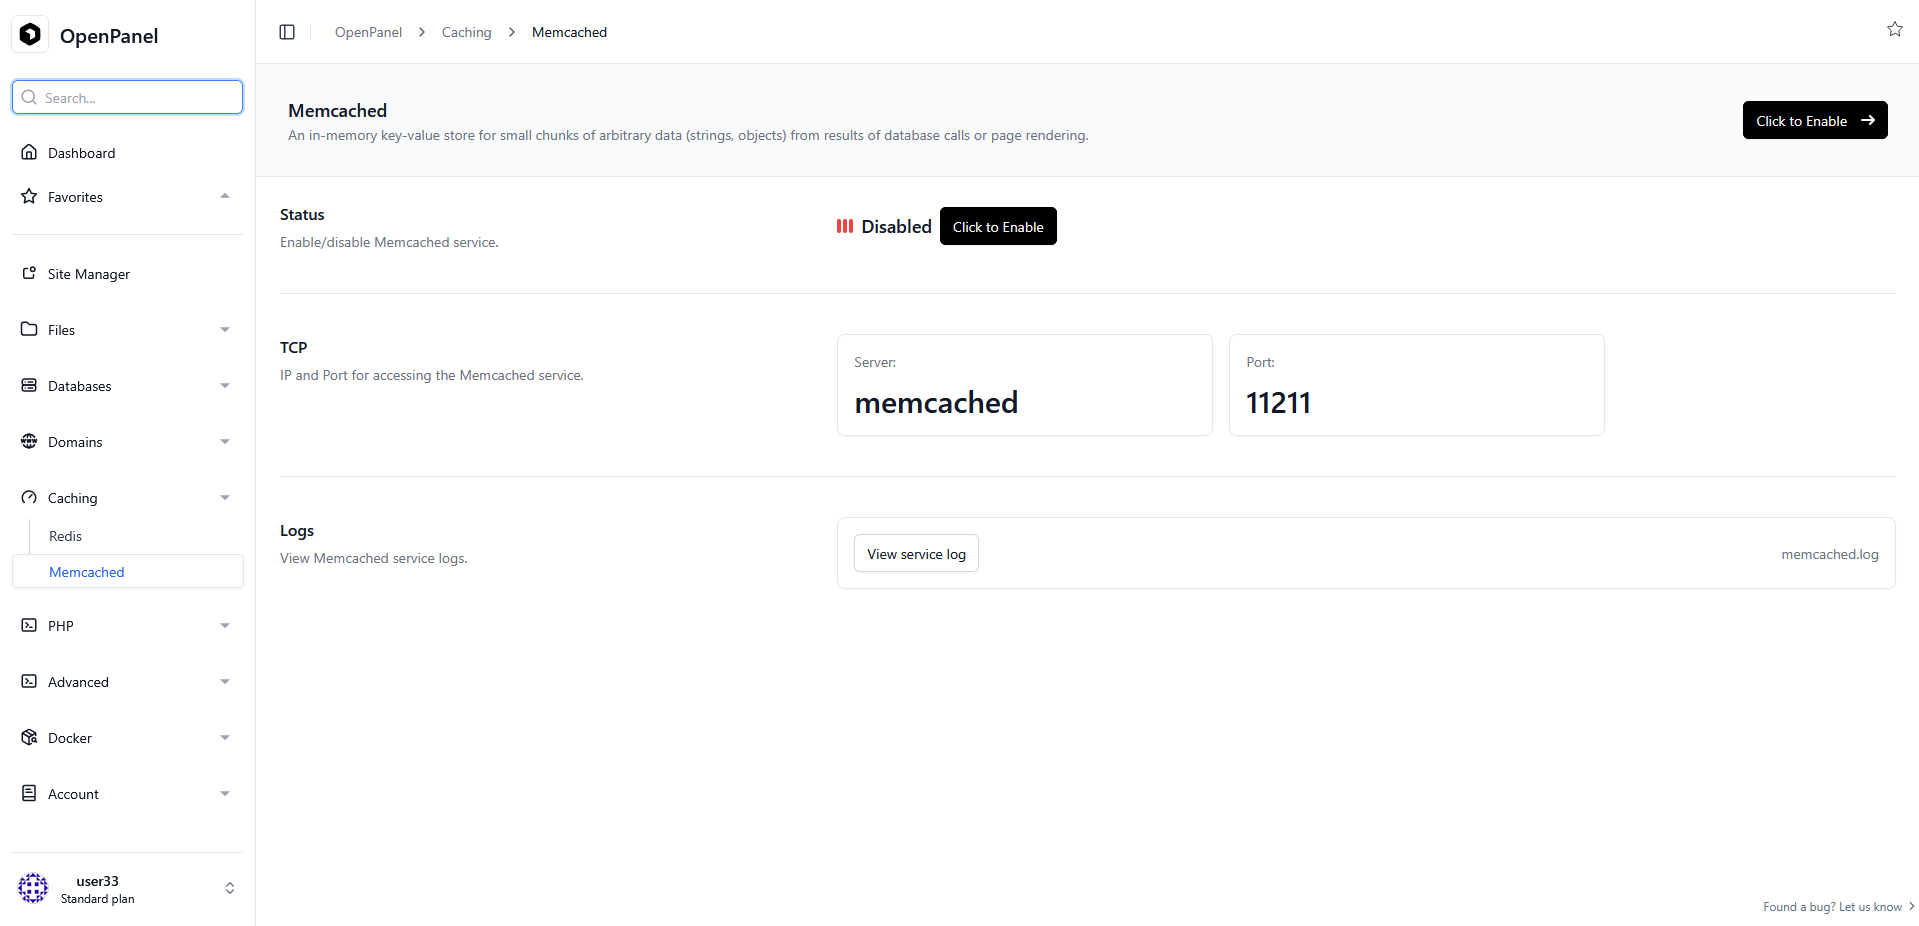
Task: Click the OpenPanel logo
Action: click(30, 34)
